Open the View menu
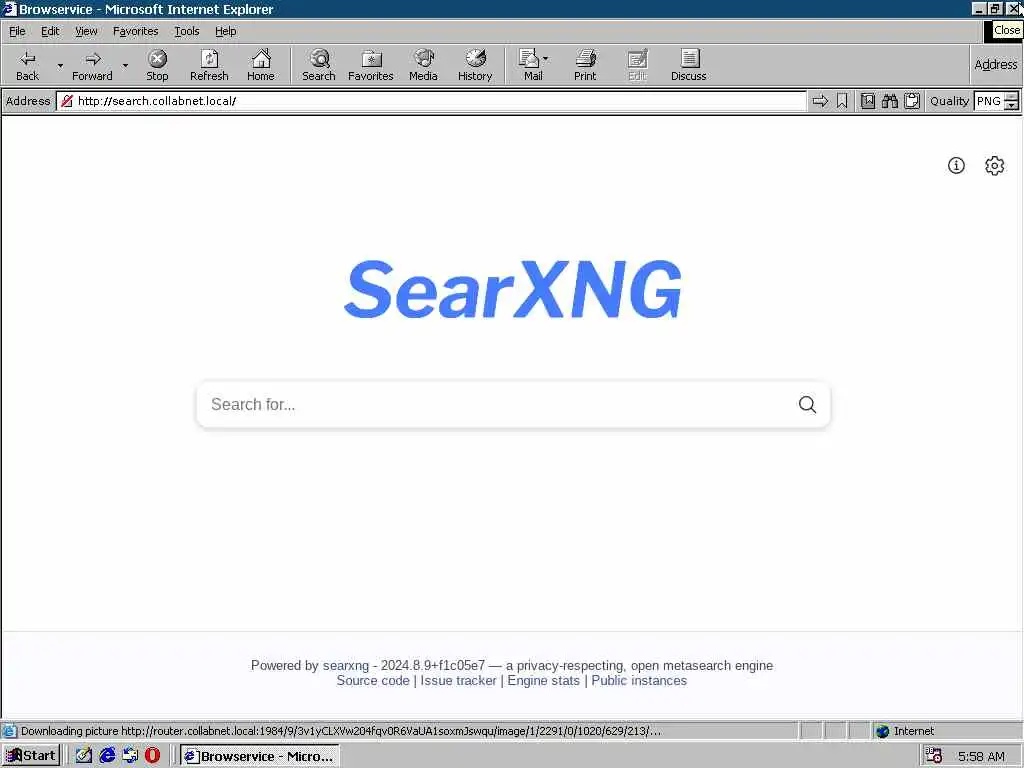 86,31
